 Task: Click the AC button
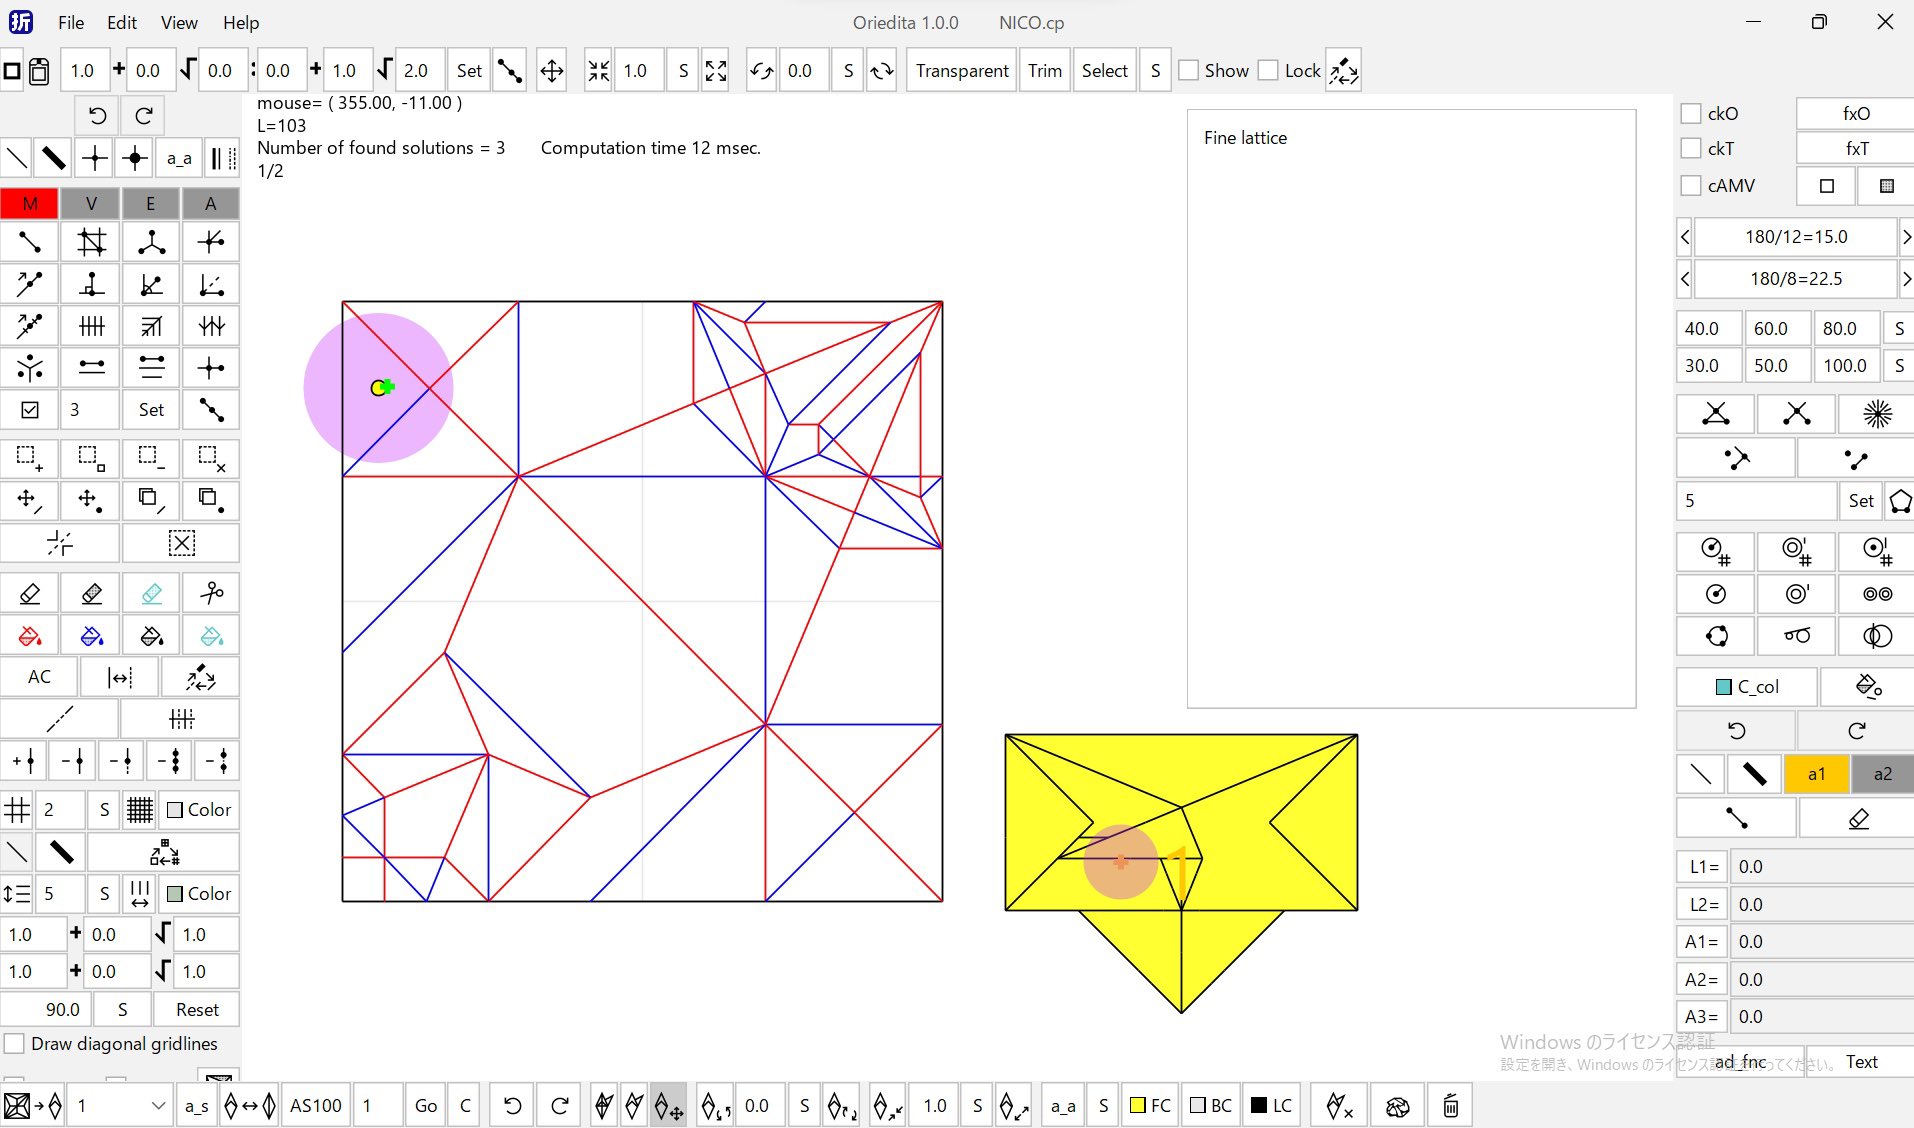pos(39,677)
